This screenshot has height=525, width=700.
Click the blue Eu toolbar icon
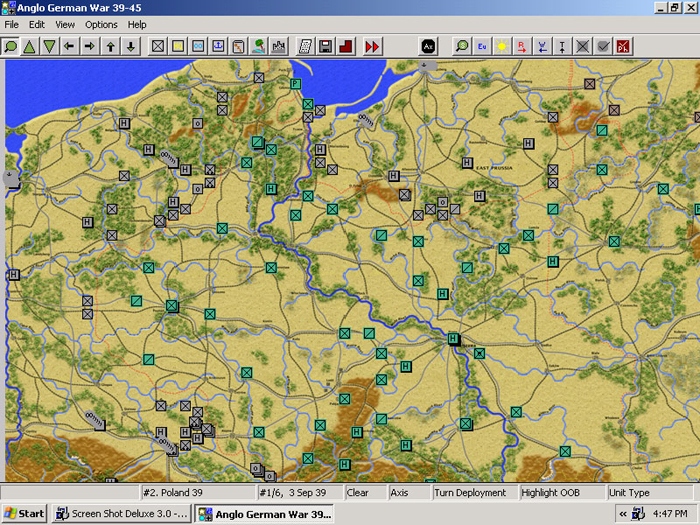482,46
